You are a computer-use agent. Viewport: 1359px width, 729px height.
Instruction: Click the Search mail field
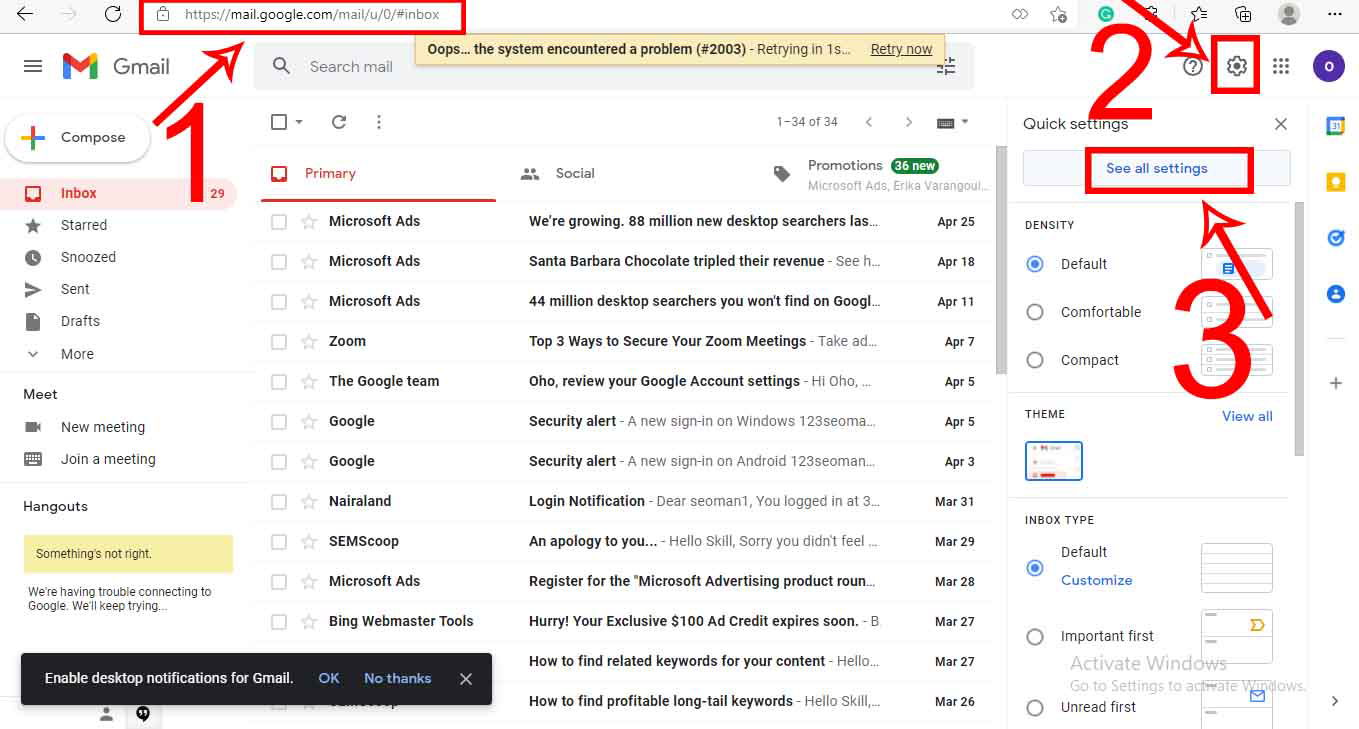point(612,67)
